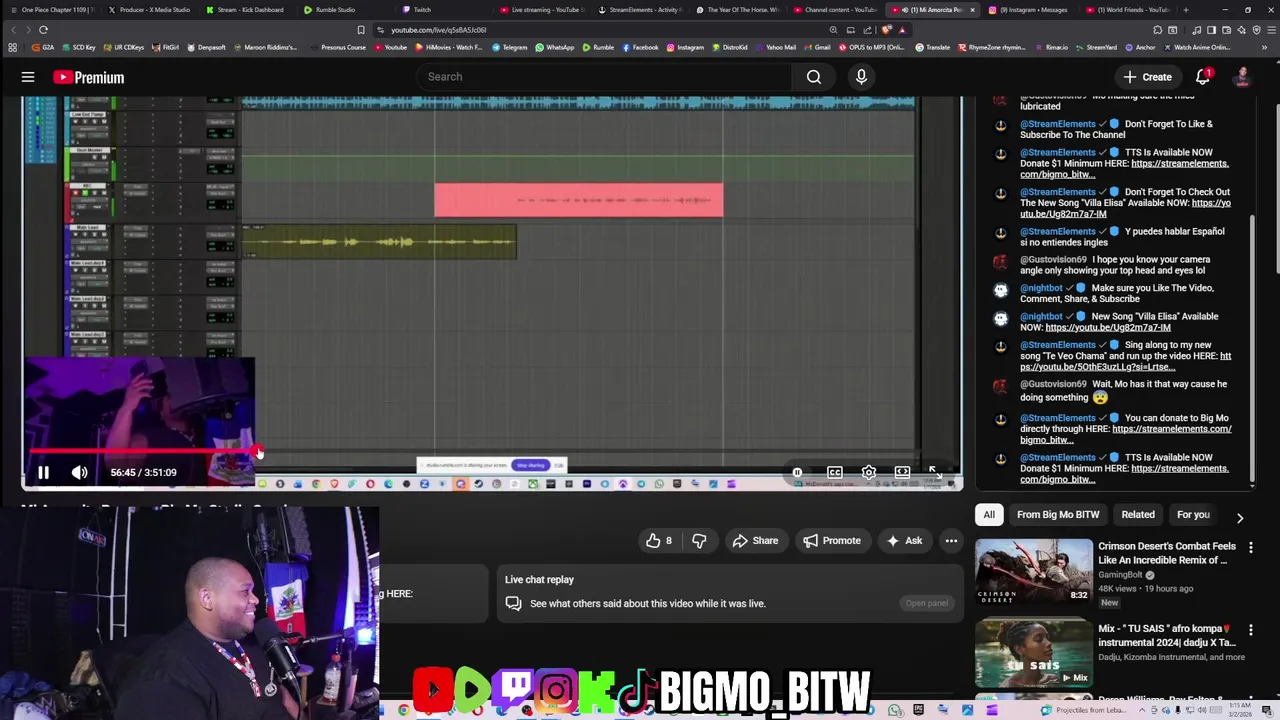Open Crimson Desert's Combat video title

1167,553
